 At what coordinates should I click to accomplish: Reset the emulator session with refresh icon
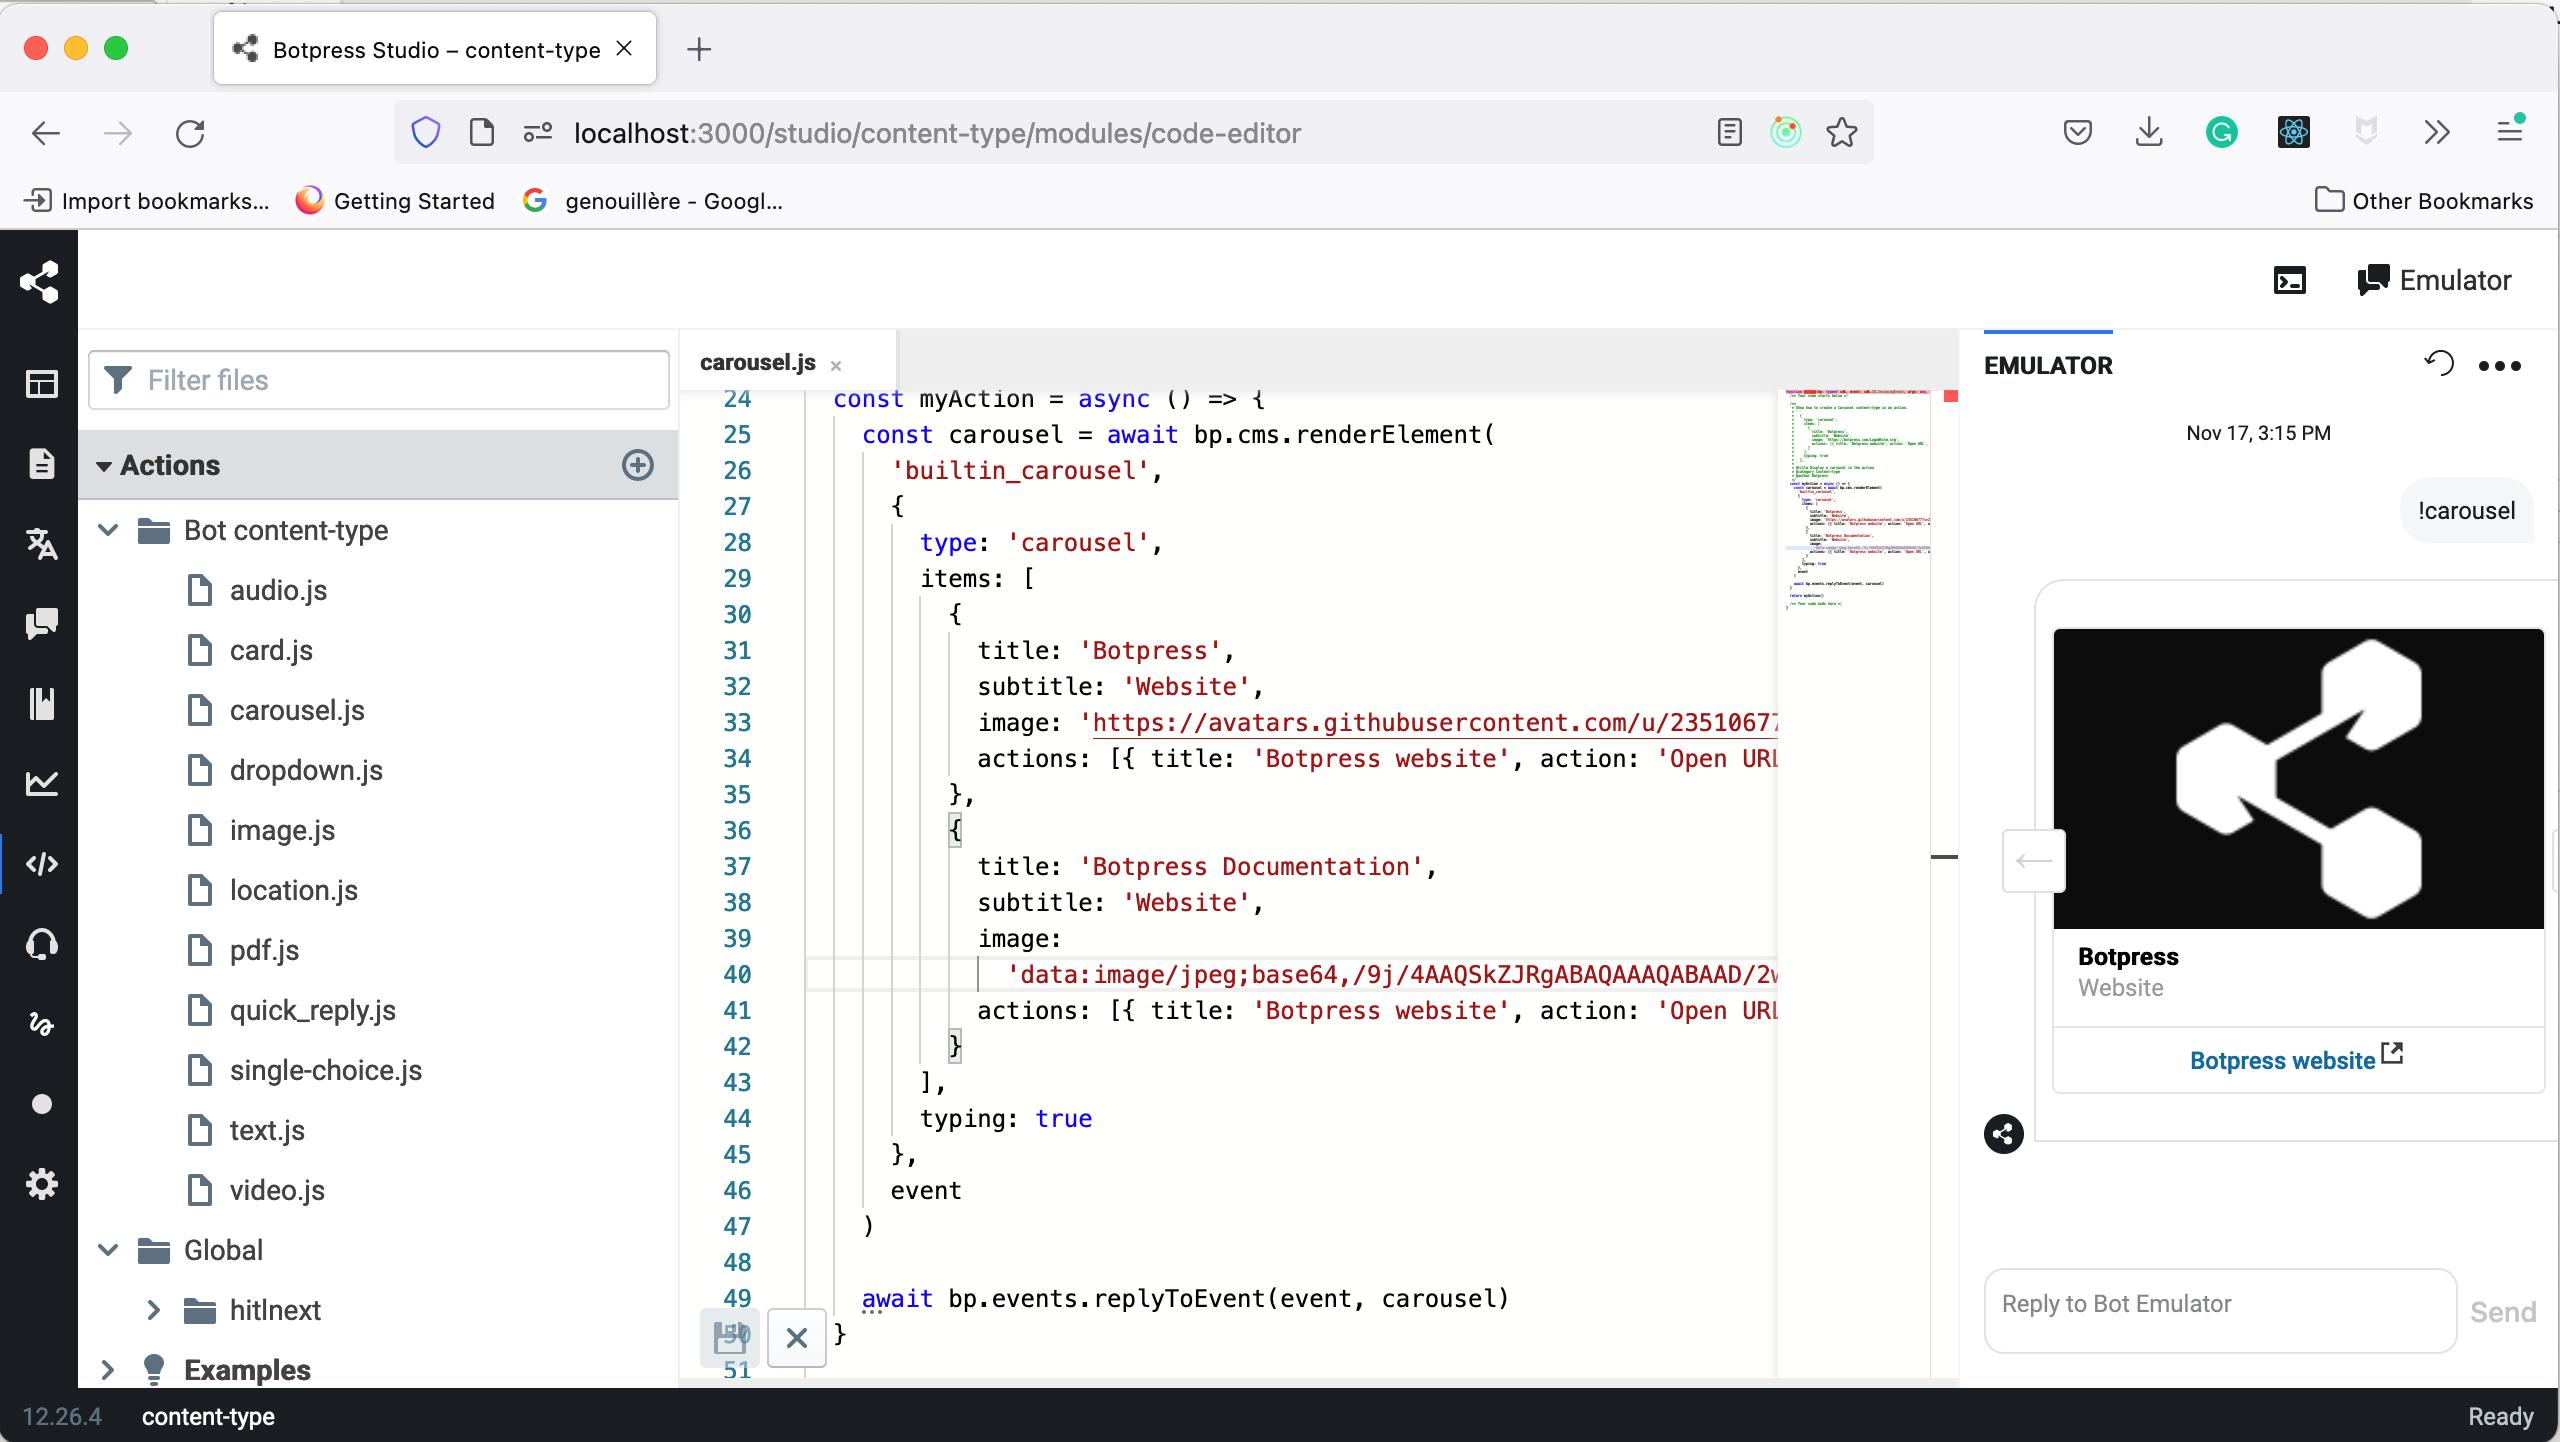click(x=2439, y=364)
